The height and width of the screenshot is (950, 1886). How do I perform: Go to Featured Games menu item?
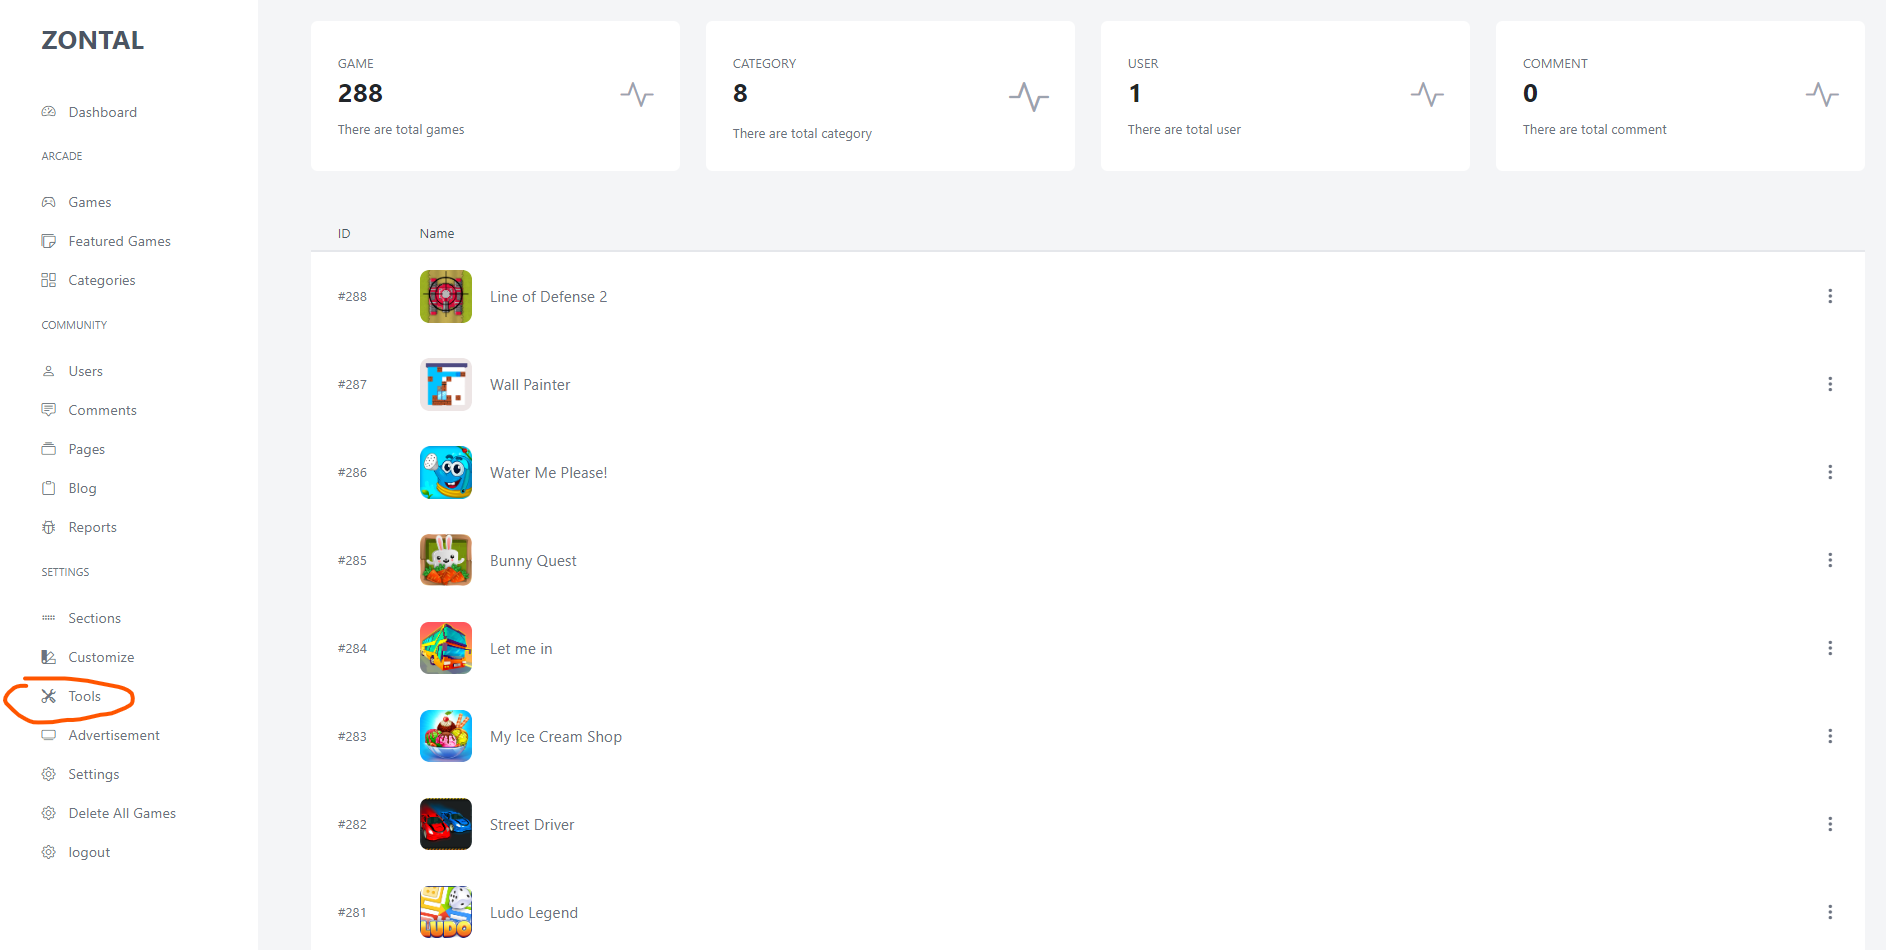pos(119,241)
